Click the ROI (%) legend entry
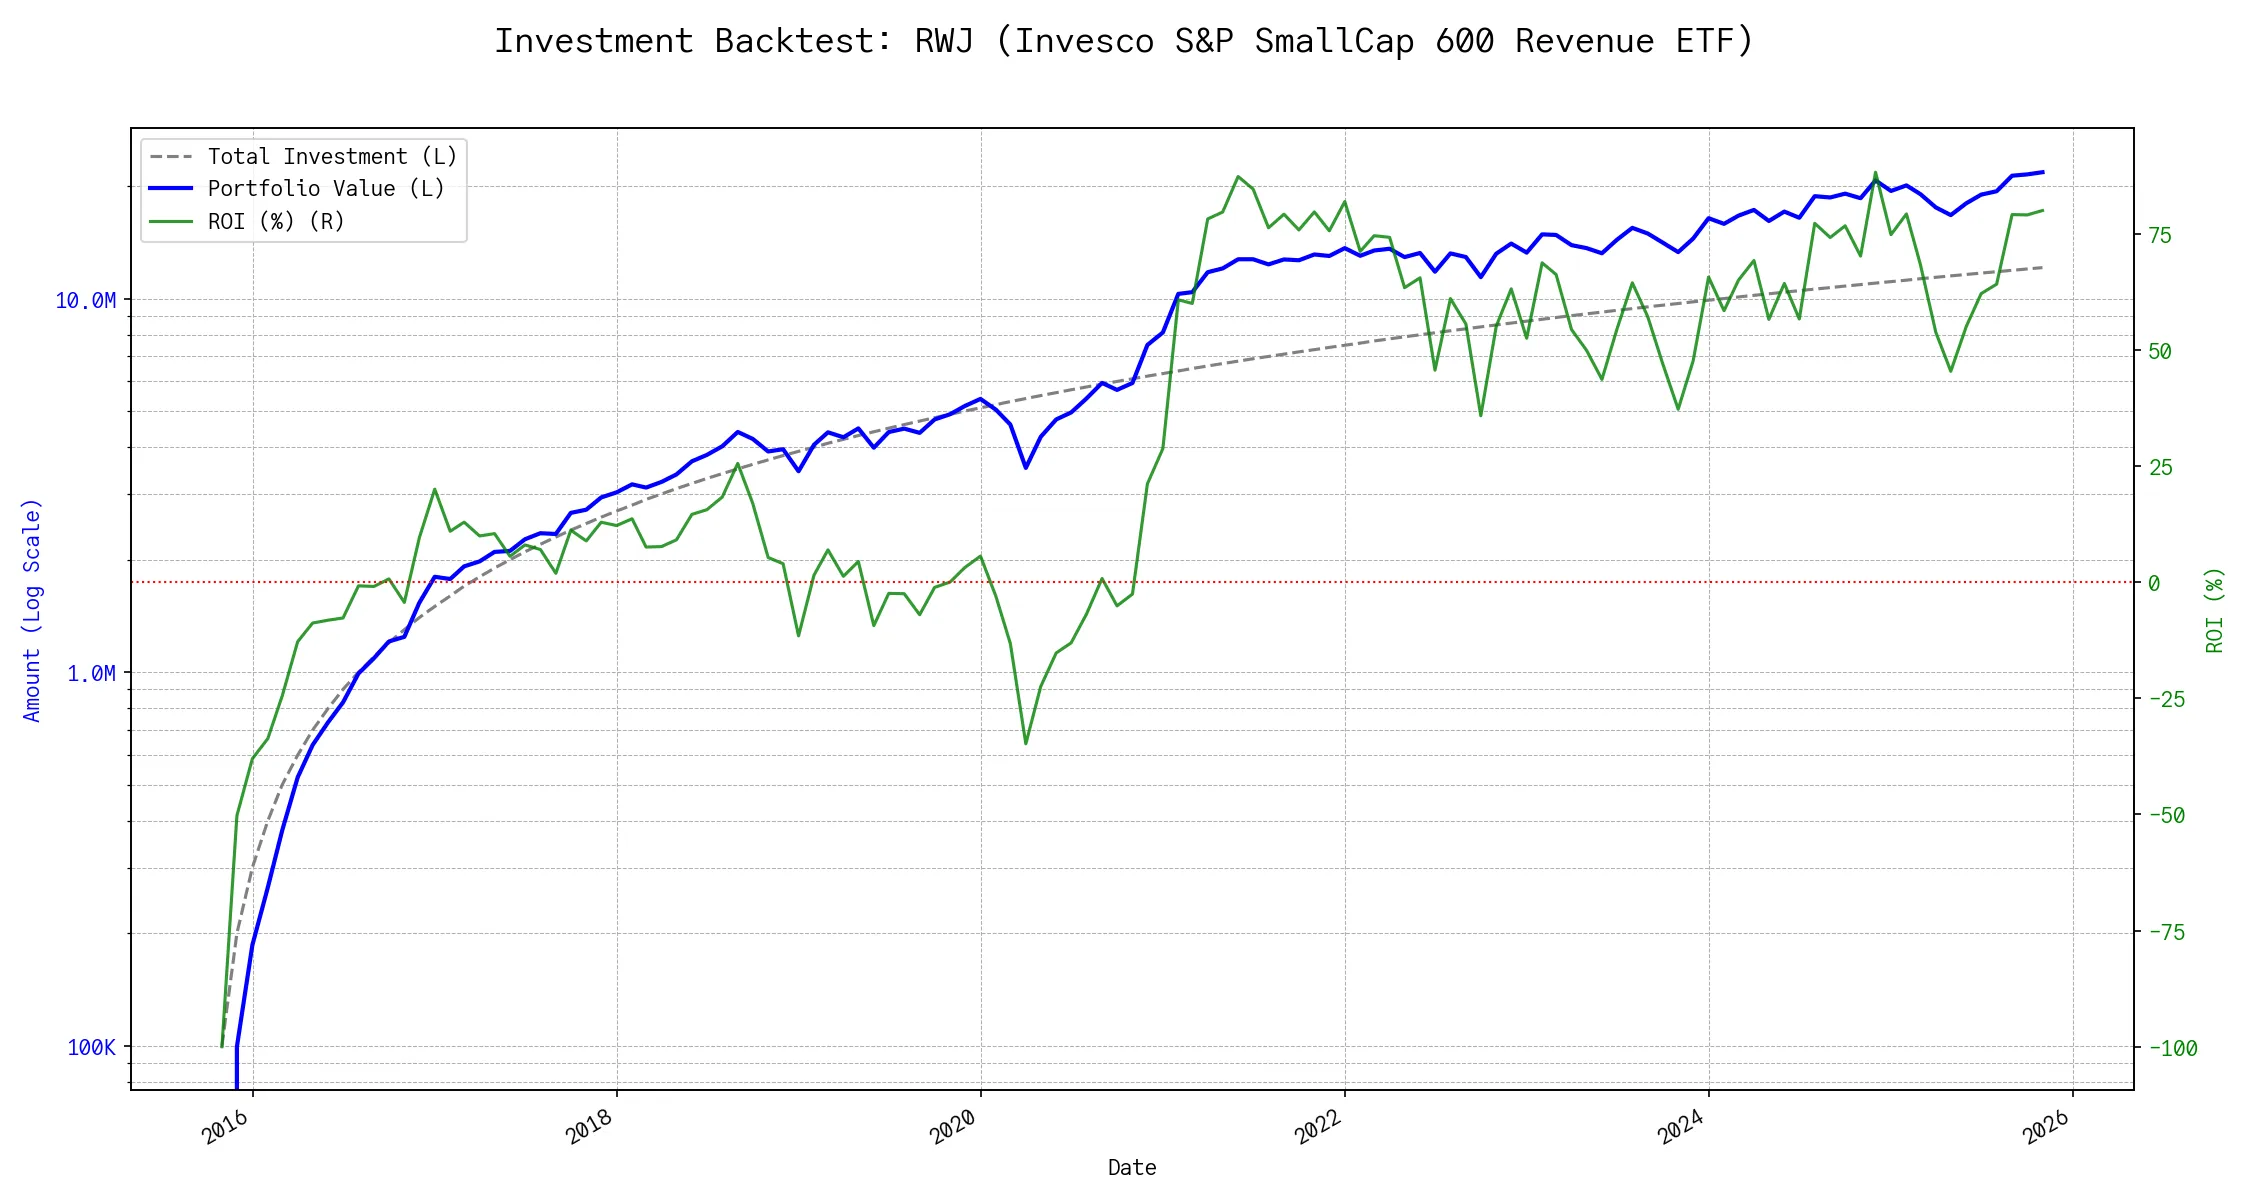The image size is (2250, 1200). [x=276, y=222]
